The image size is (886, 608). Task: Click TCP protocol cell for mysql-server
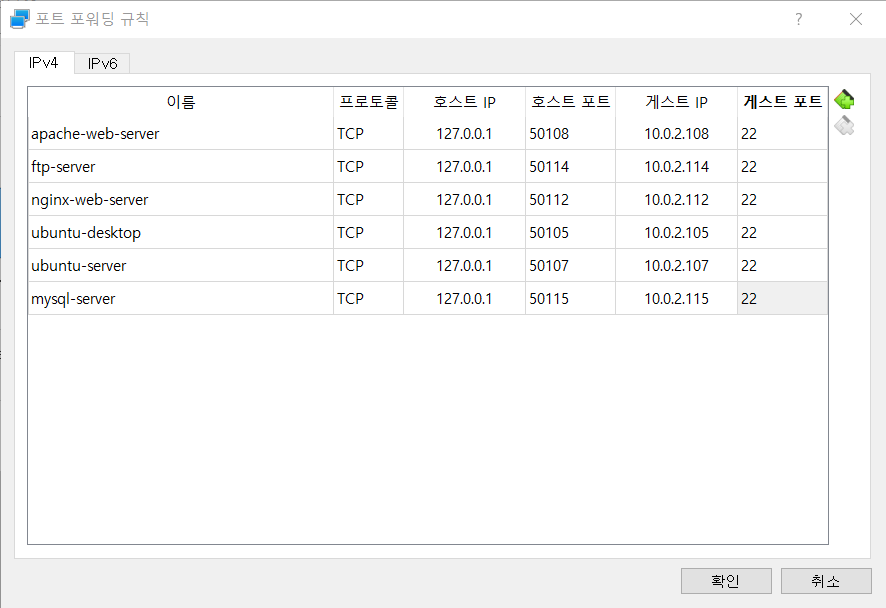[368, 298]
